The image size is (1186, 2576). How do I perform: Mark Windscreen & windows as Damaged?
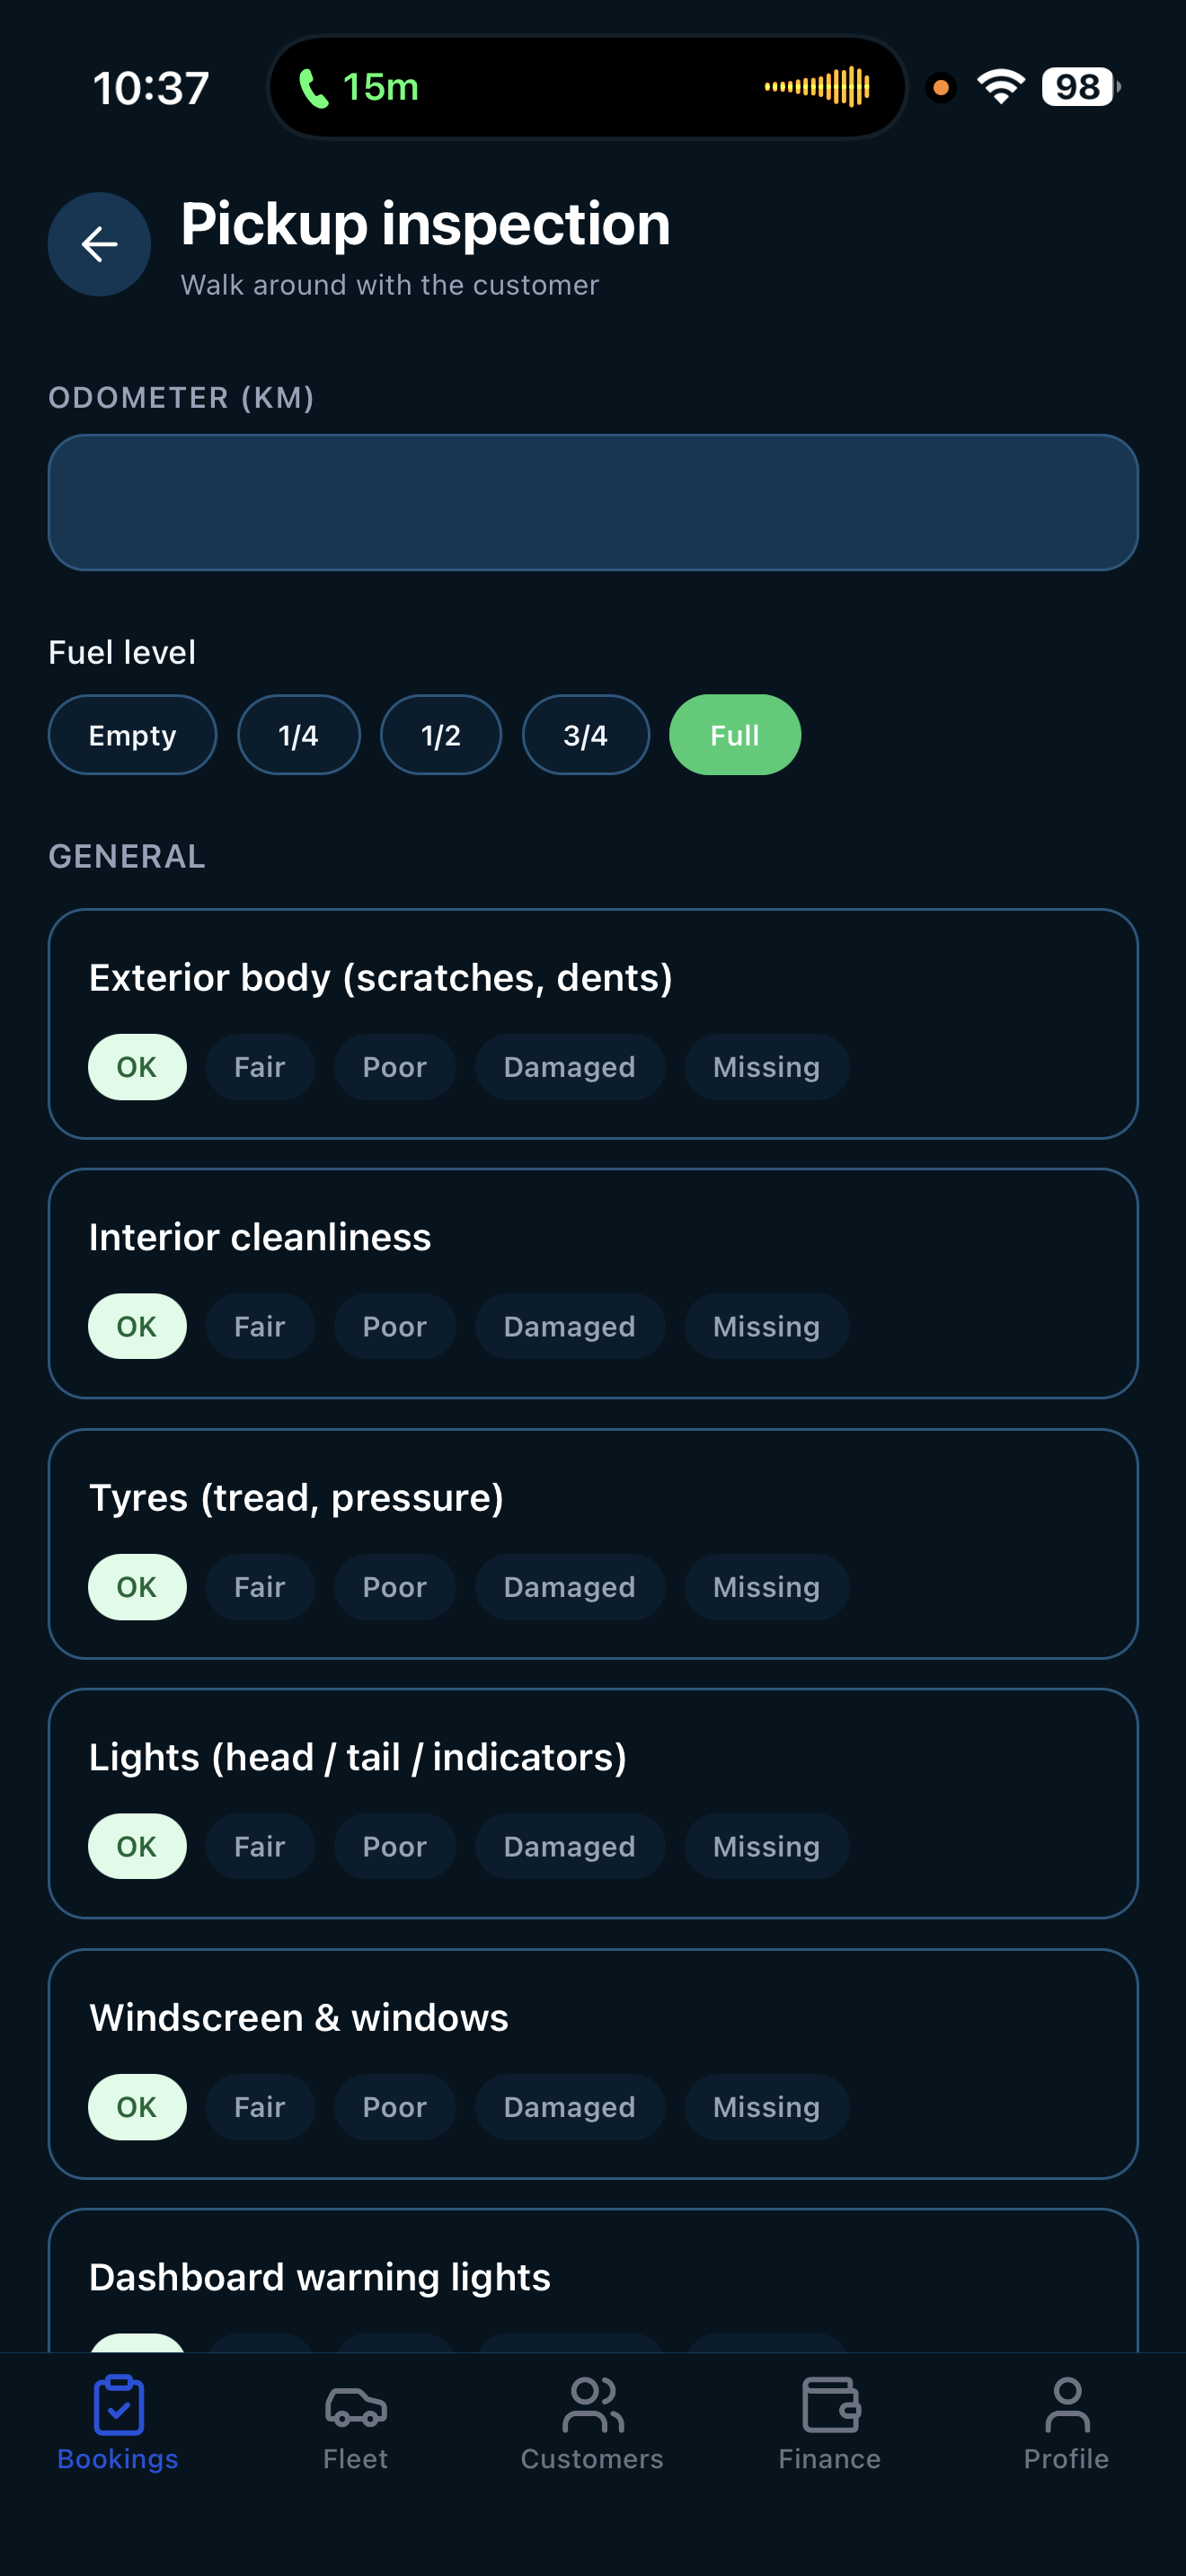pos(569,2107)
